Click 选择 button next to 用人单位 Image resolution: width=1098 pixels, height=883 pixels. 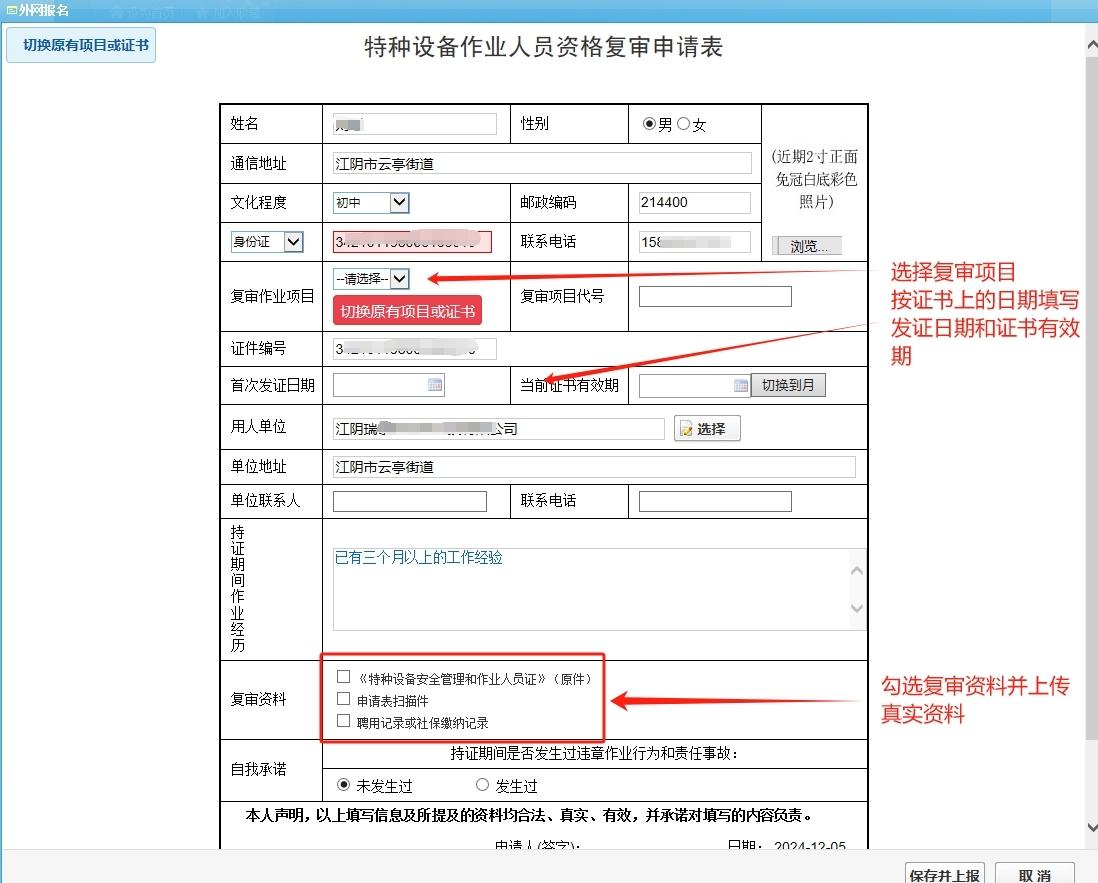tap(707, 429)
